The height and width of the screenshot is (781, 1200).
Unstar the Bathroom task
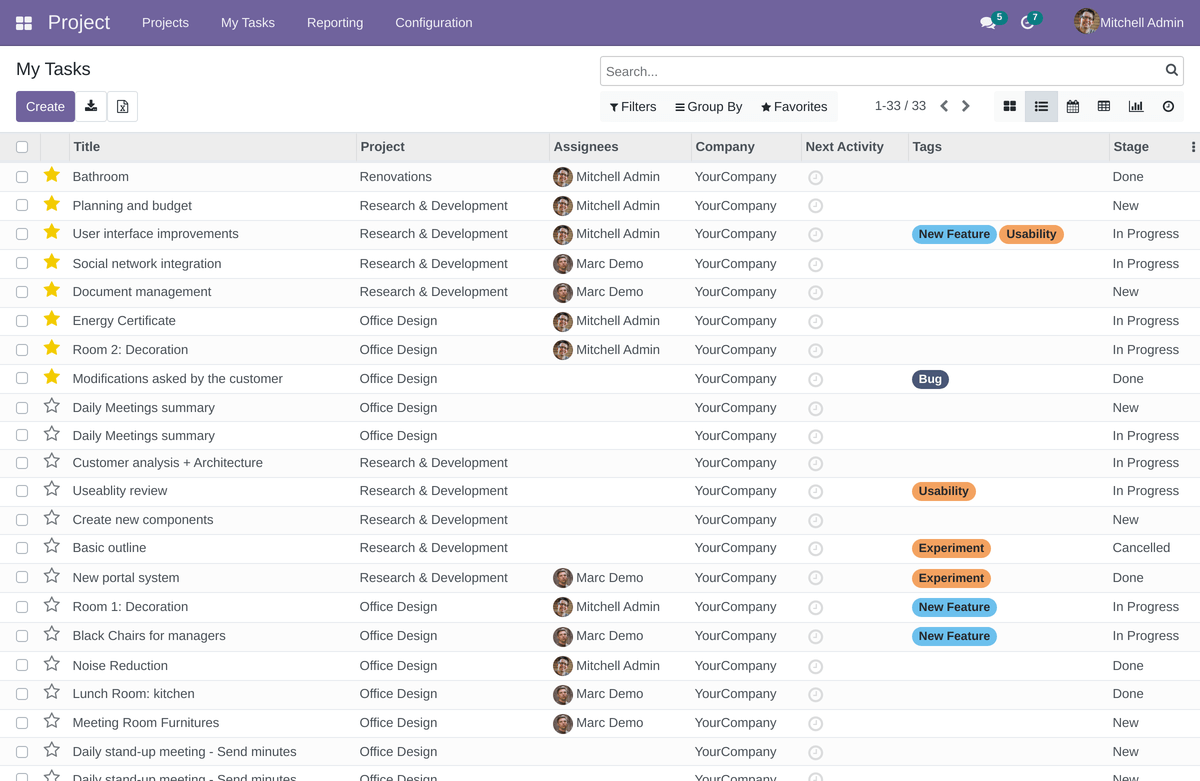coord(51,176)
